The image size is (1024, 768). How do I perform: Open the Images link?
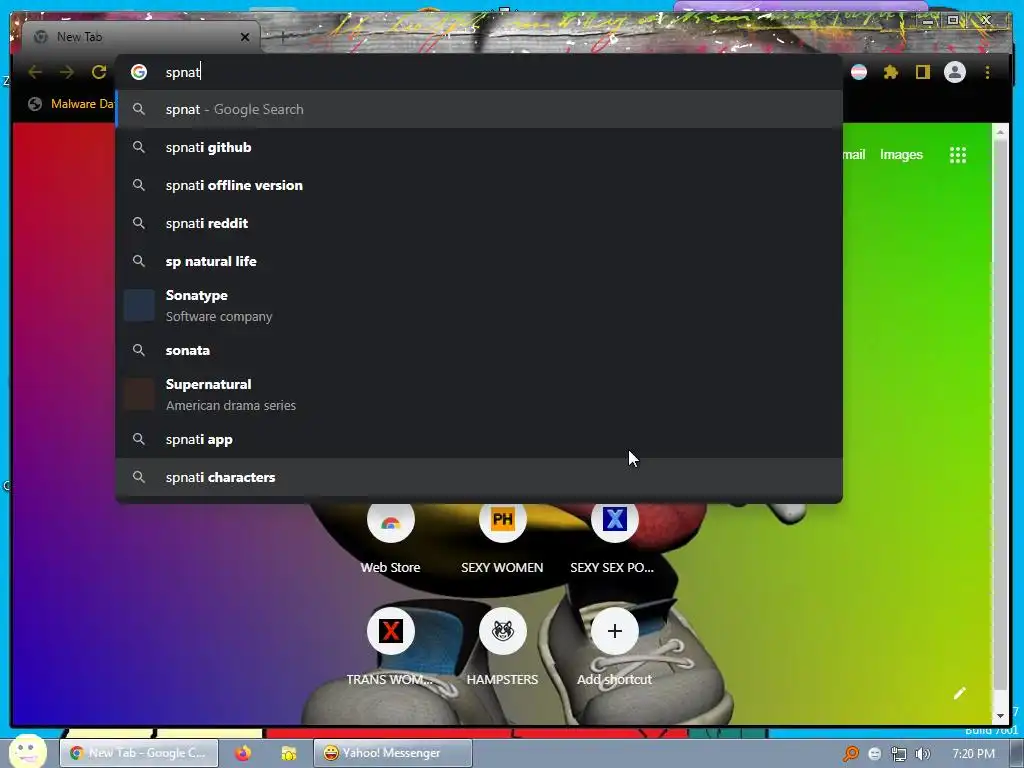click(901, 155)
